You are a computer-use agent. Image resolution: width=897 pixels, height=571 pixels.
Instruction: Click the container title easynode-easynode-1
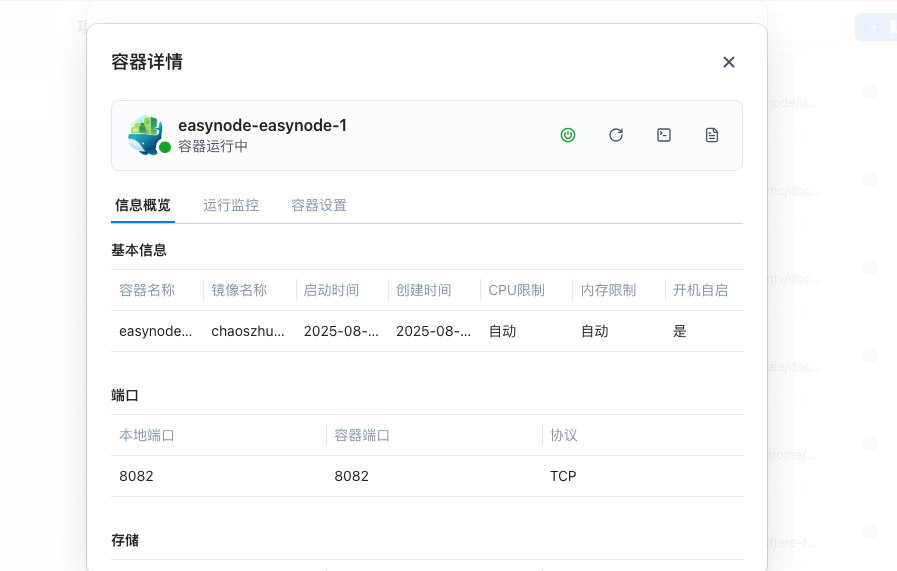[x=262, y=125]
